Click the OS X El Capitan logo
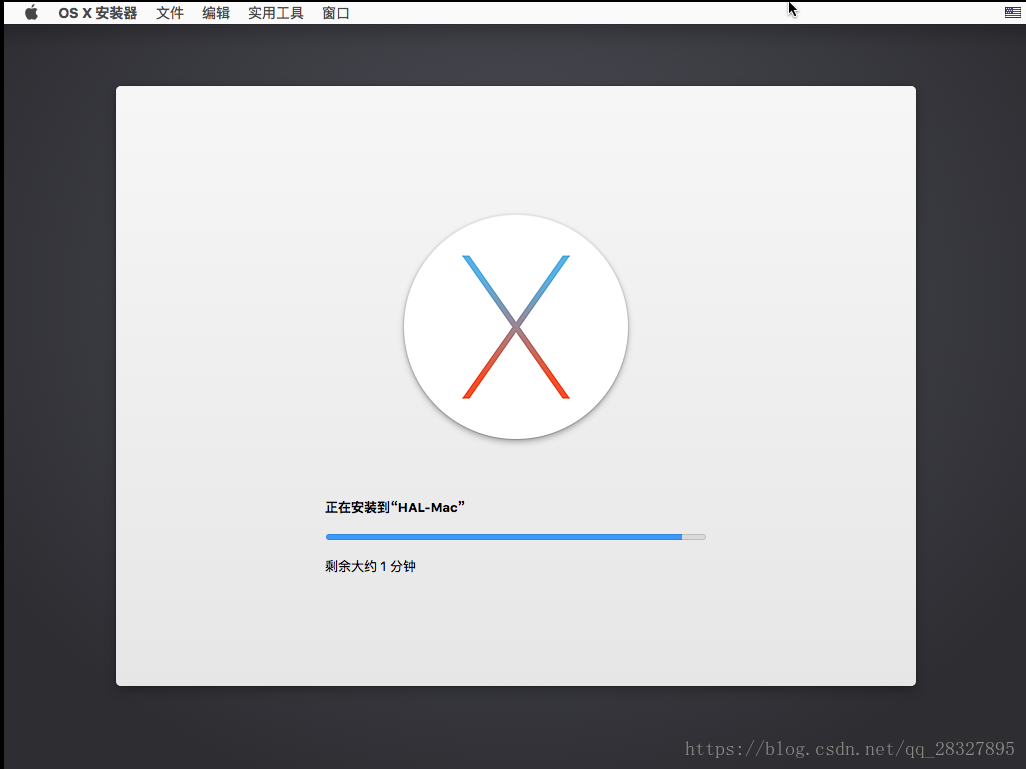The height and width of the screenshot is (769, 1026). coord(516,327)
